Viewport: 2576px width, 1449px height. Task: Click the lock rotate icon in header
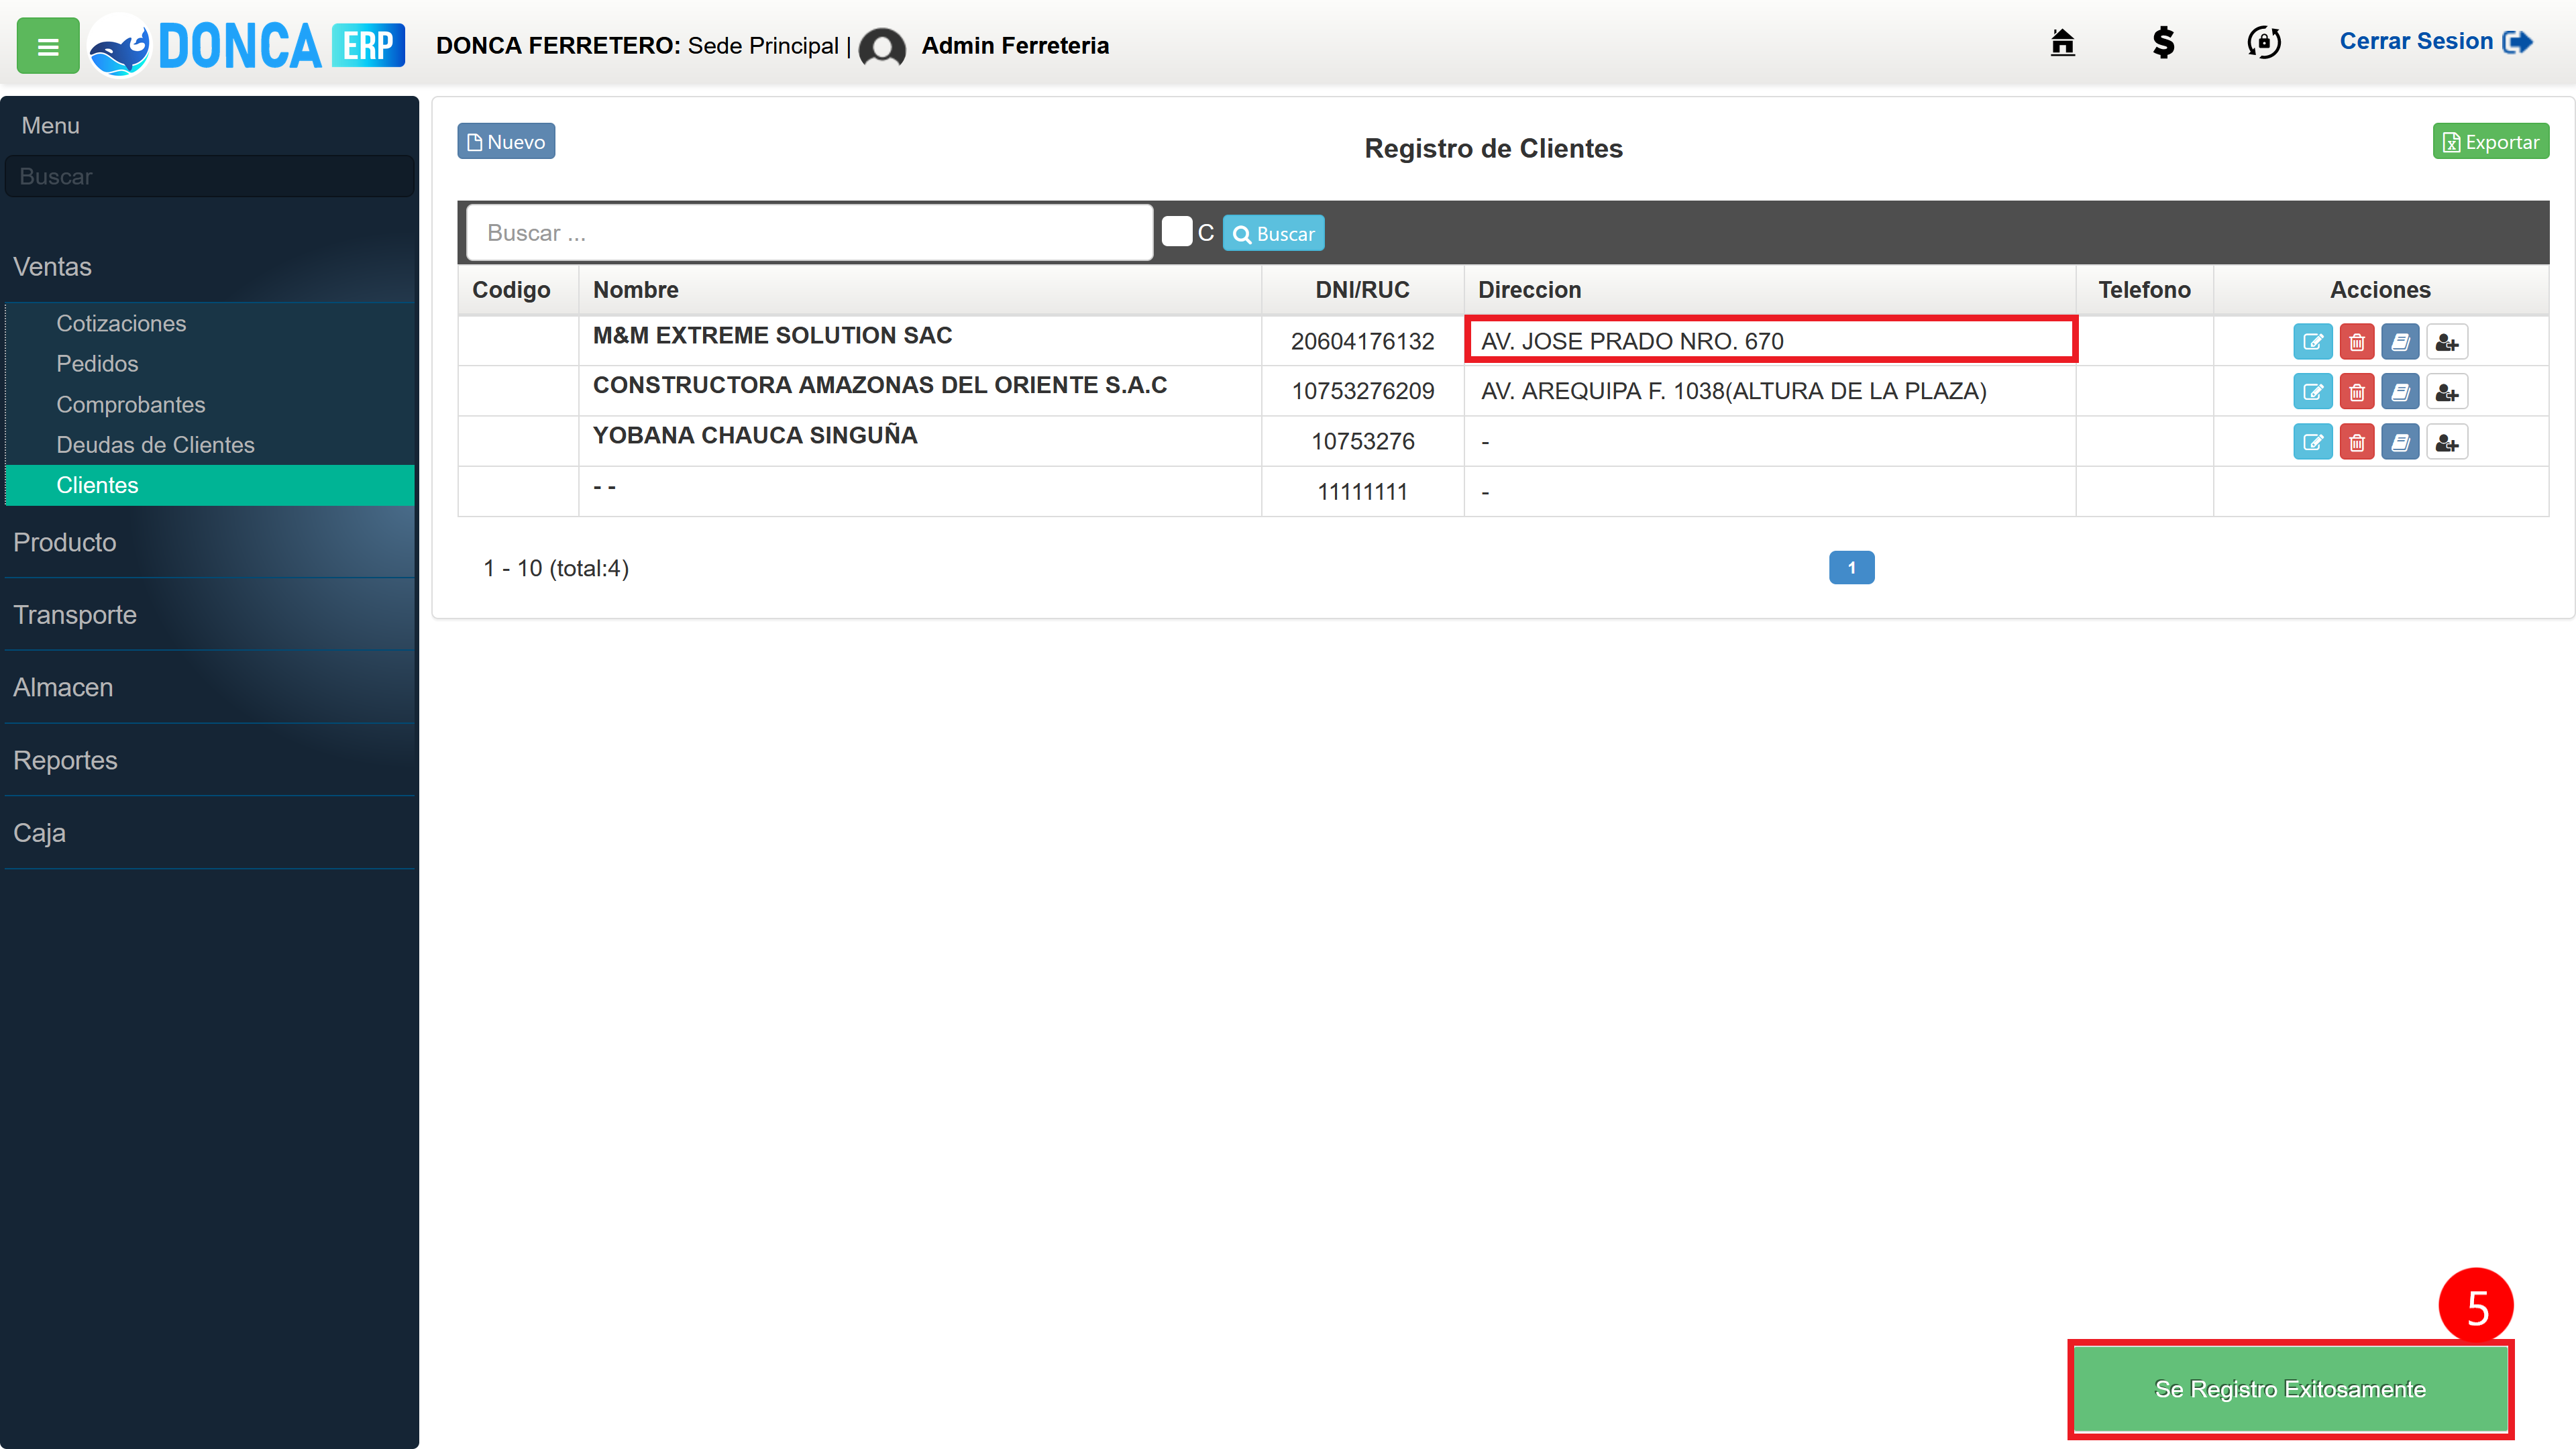[2264, 43]
